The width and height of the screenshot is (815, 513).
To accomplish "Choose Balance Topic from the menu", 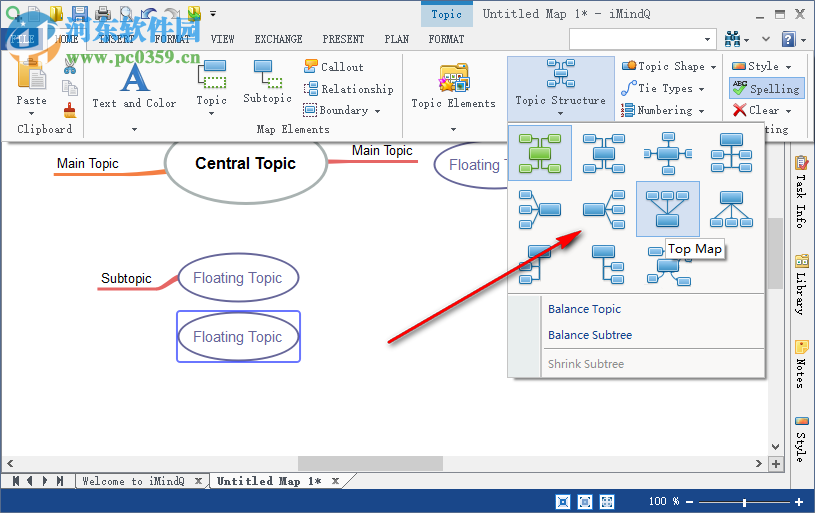I will tap(584, 309).
